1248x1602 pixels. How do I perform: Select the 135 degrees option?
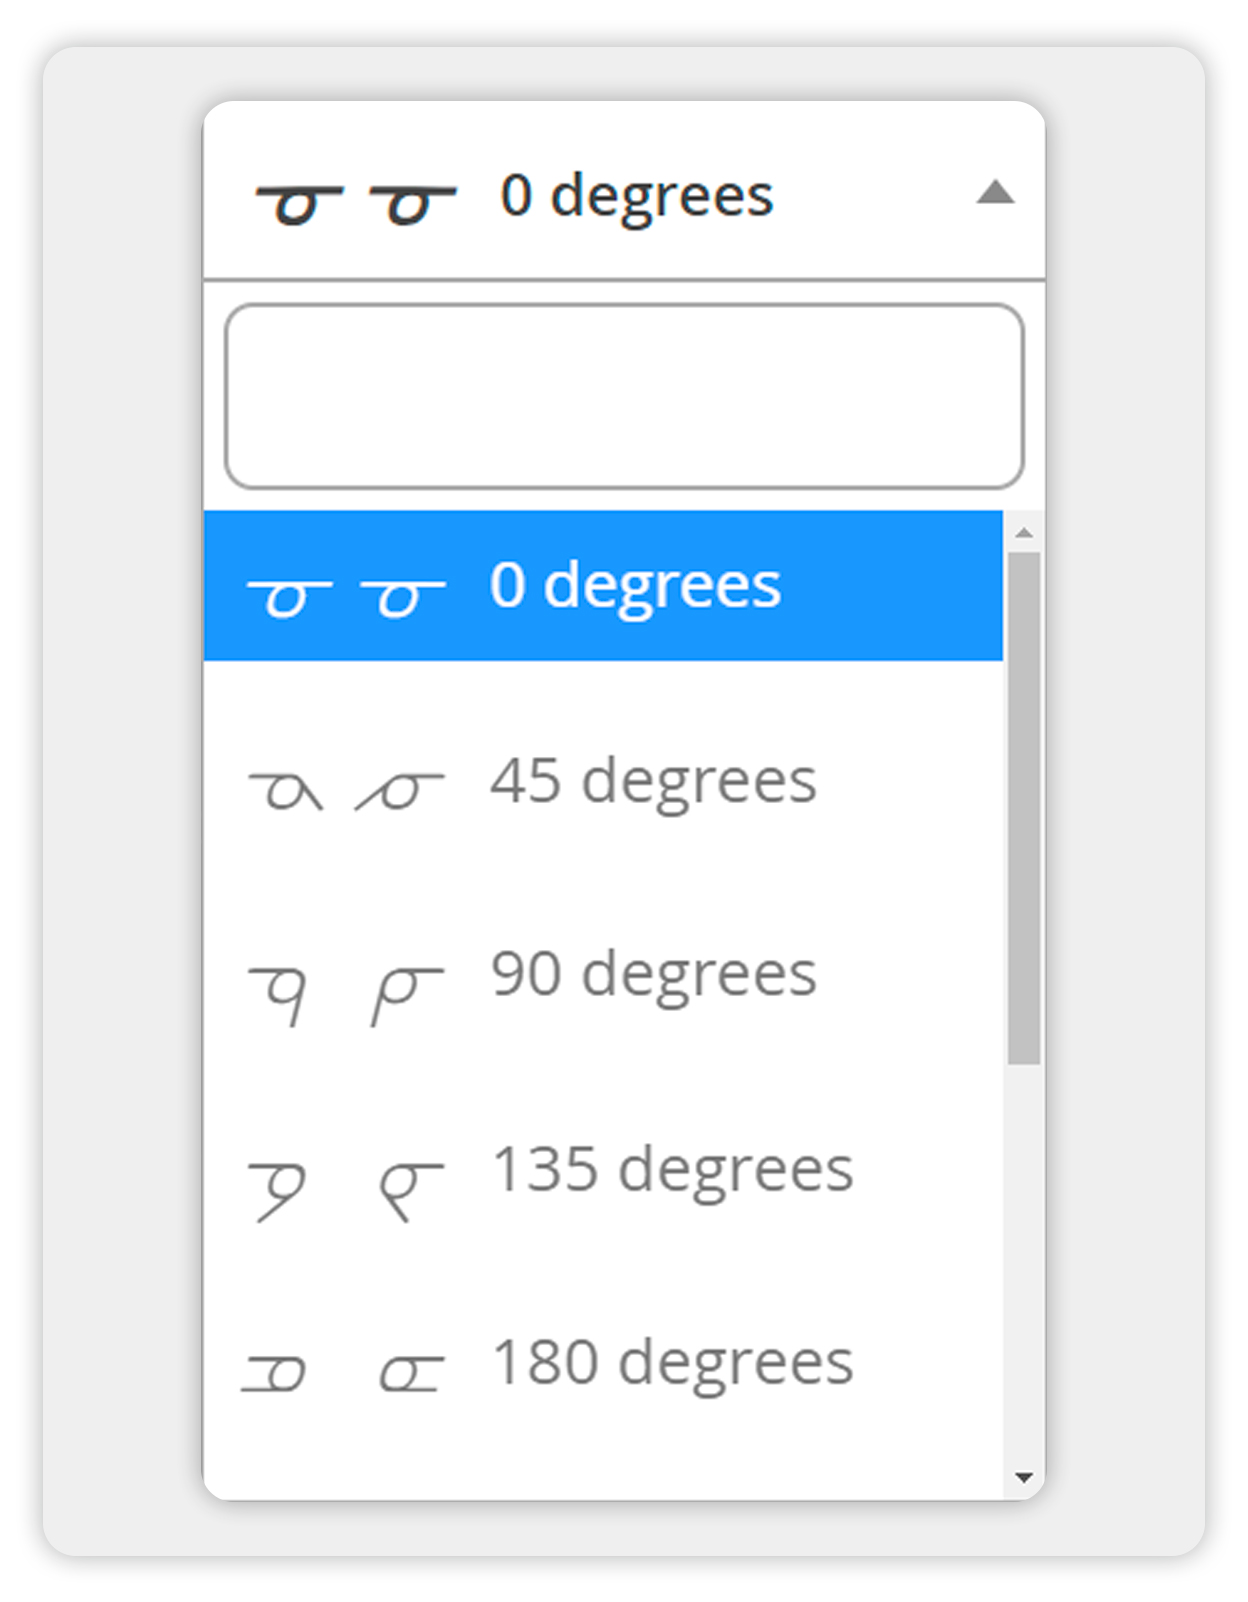pos(672,1169)
